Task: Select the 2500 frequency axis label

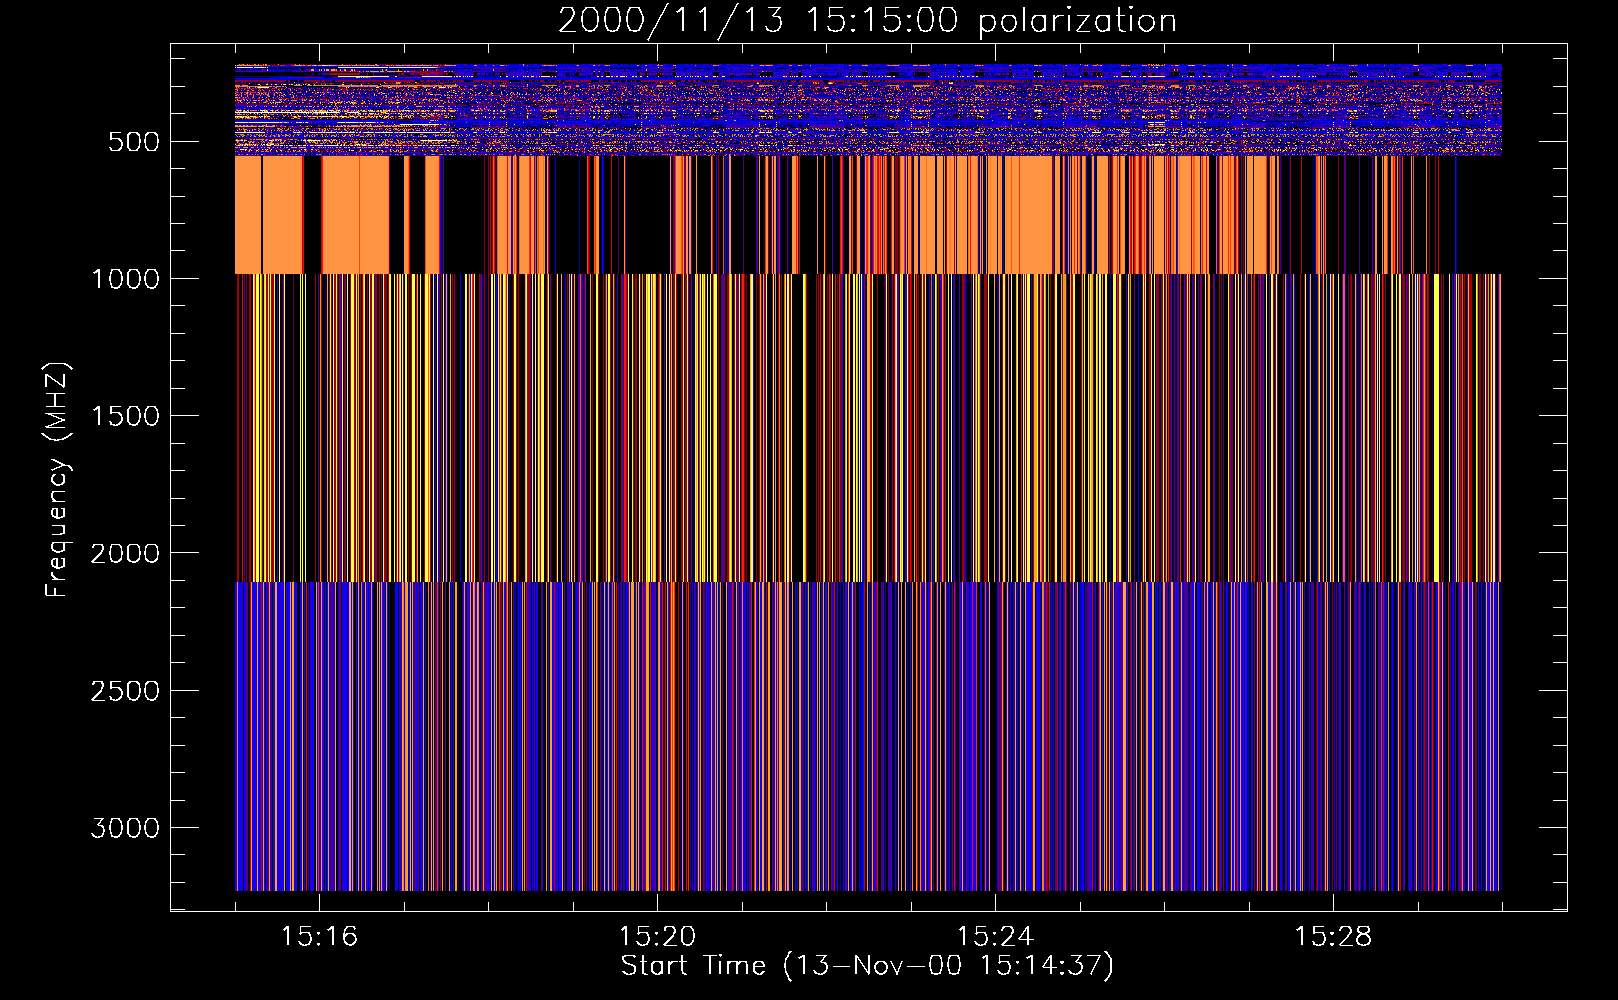Action: coord(125,691)
